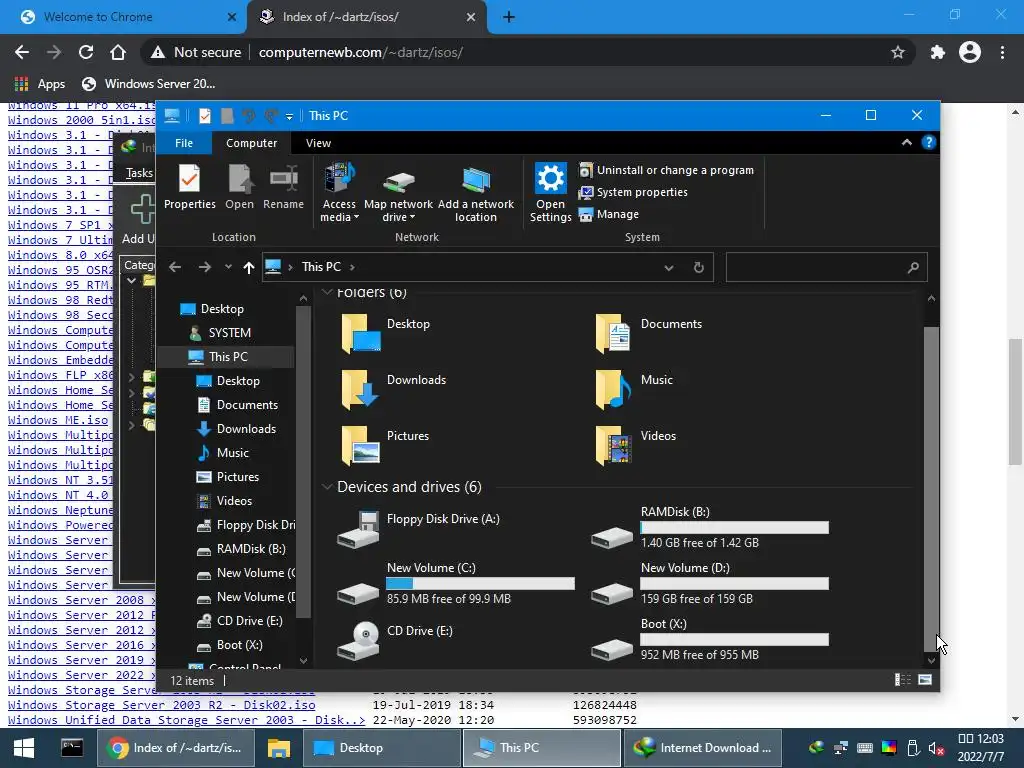
Task: Go up one folder level
Action: [x=249, y=267]
